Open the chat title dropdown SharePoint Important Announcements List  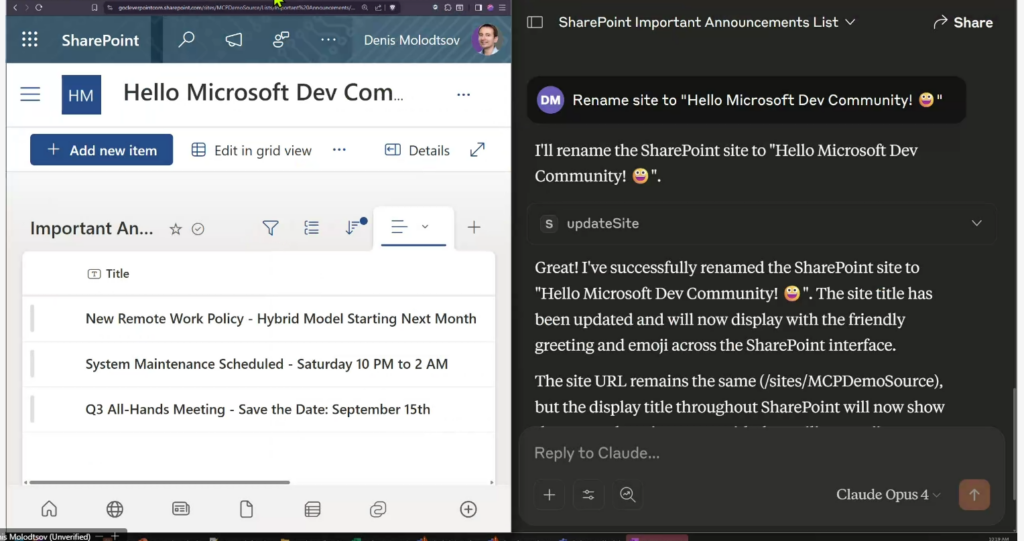click(x=707, y=22)
